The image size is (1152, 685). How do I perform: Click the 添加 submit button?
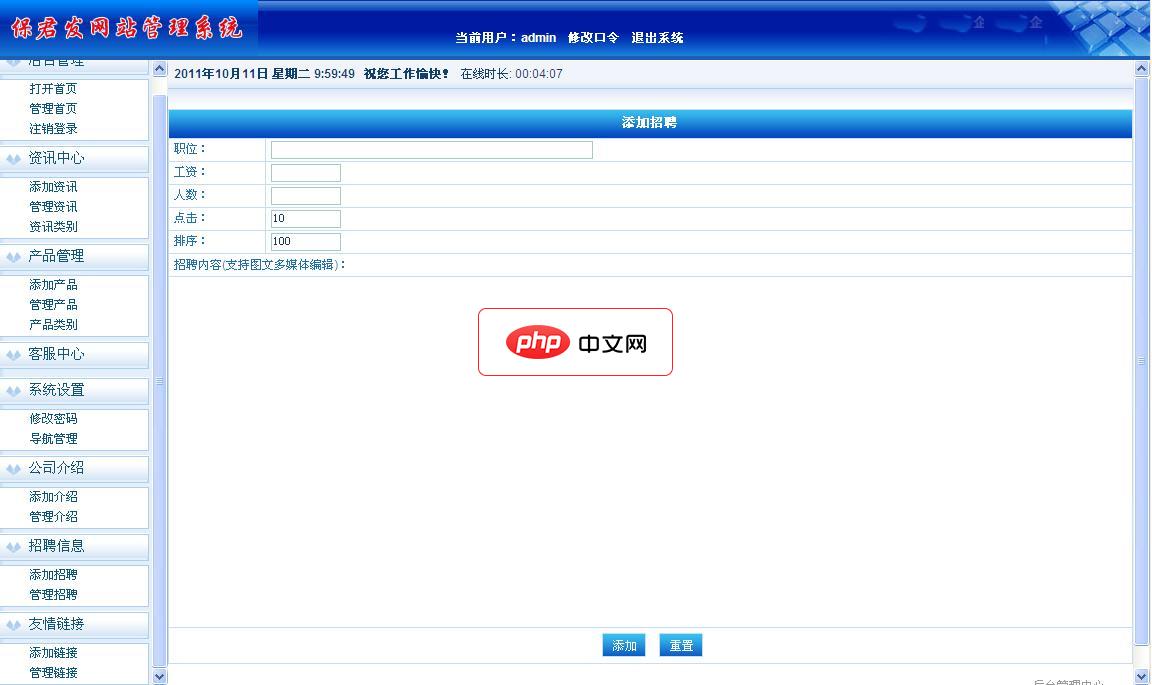point(624,645)
